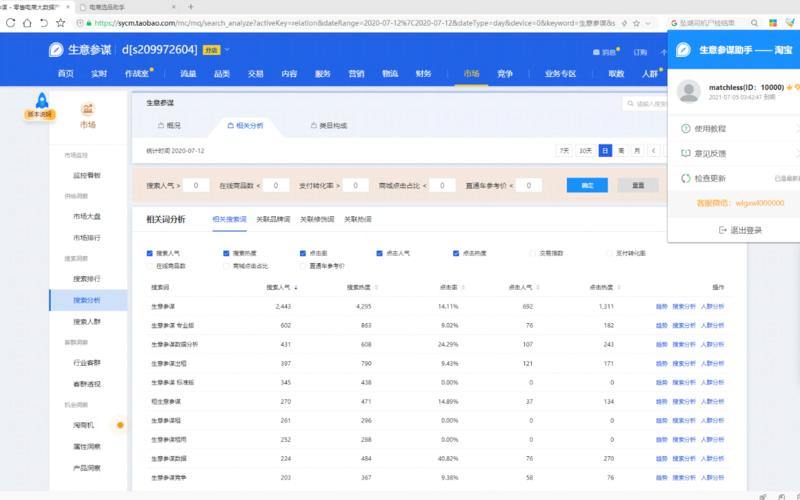
Task: Select the 7天 date range button
Action: 564,151
